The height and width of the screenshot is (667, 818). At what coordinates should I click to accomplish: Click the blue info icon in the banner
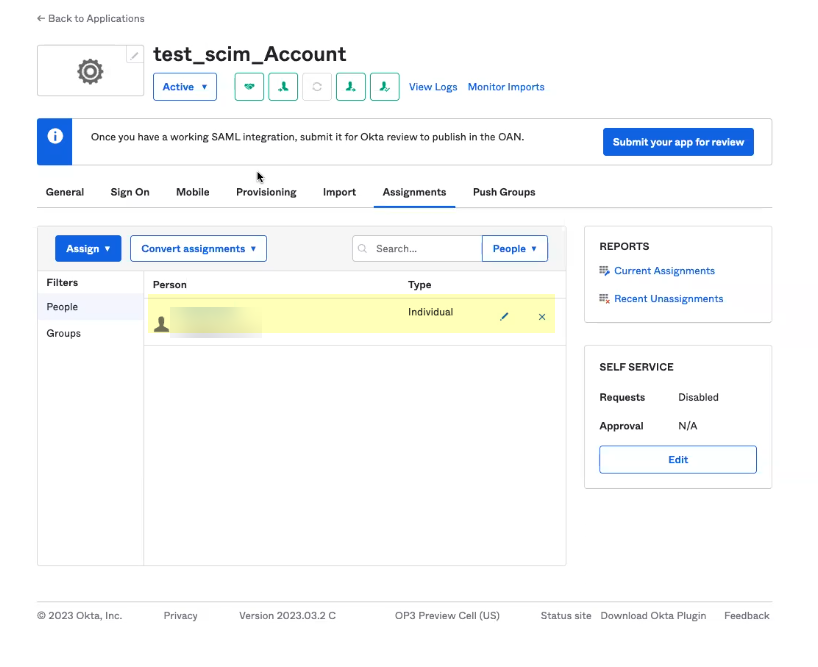coord(55,137)
